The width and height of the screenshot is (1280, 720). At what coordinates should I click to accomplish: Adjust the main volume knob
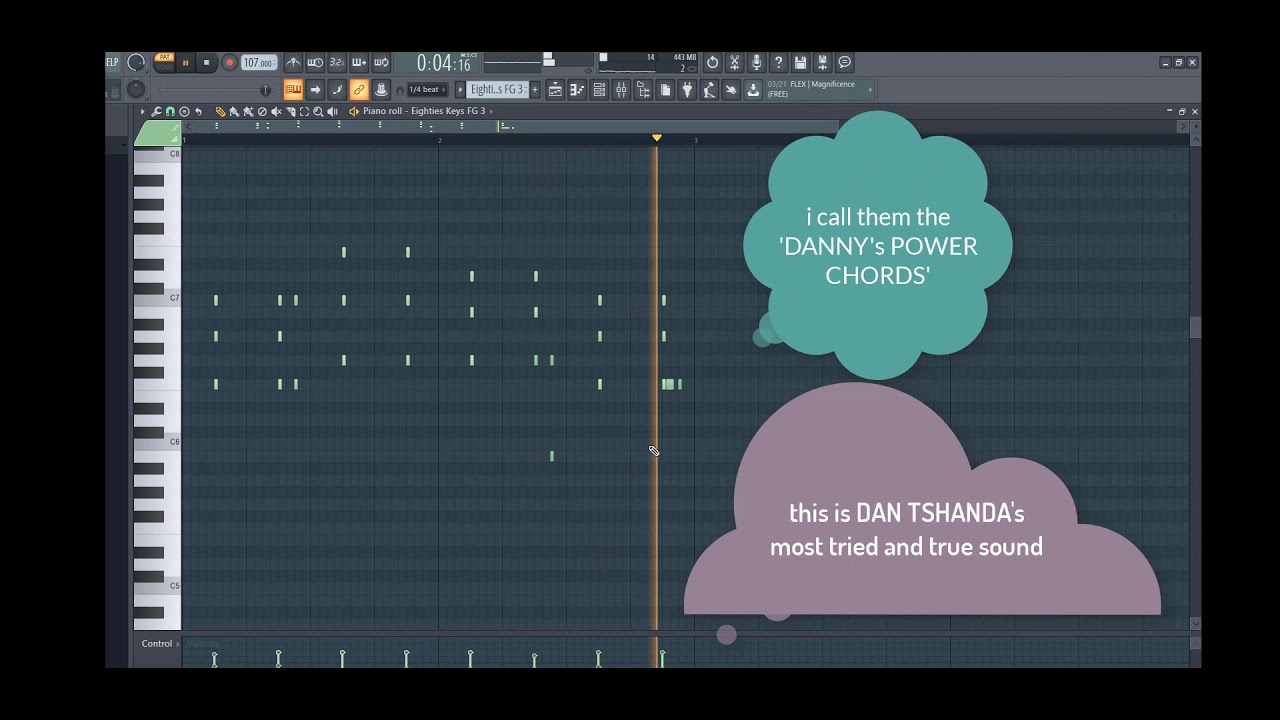point(136,62)
